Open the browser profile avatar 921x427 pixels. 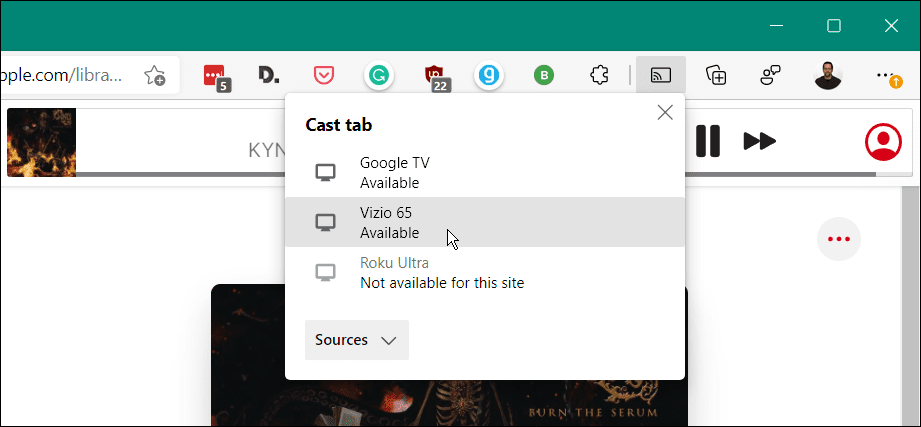[828, 75]
